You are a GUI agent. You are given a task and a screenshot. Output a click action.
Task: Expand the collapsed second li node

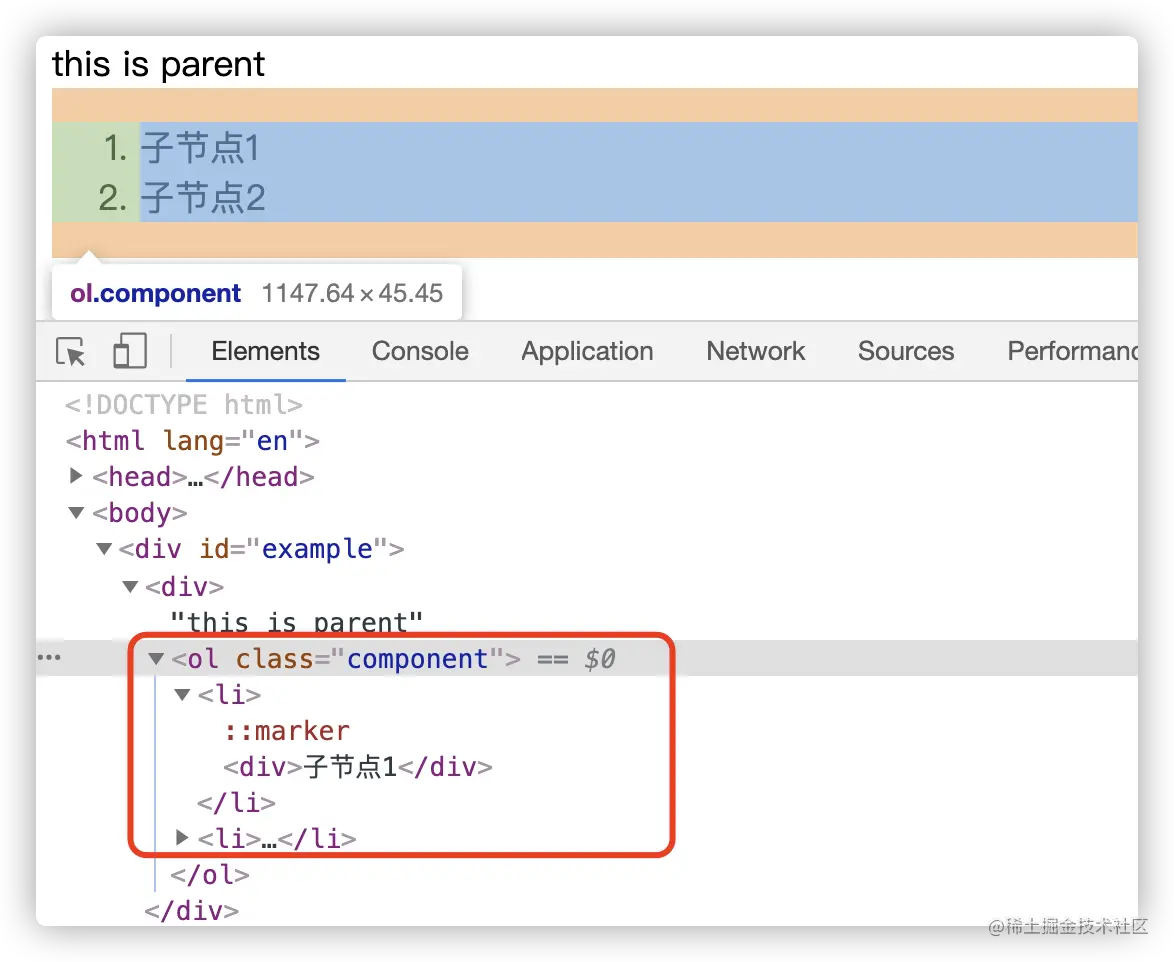(182, 838)
